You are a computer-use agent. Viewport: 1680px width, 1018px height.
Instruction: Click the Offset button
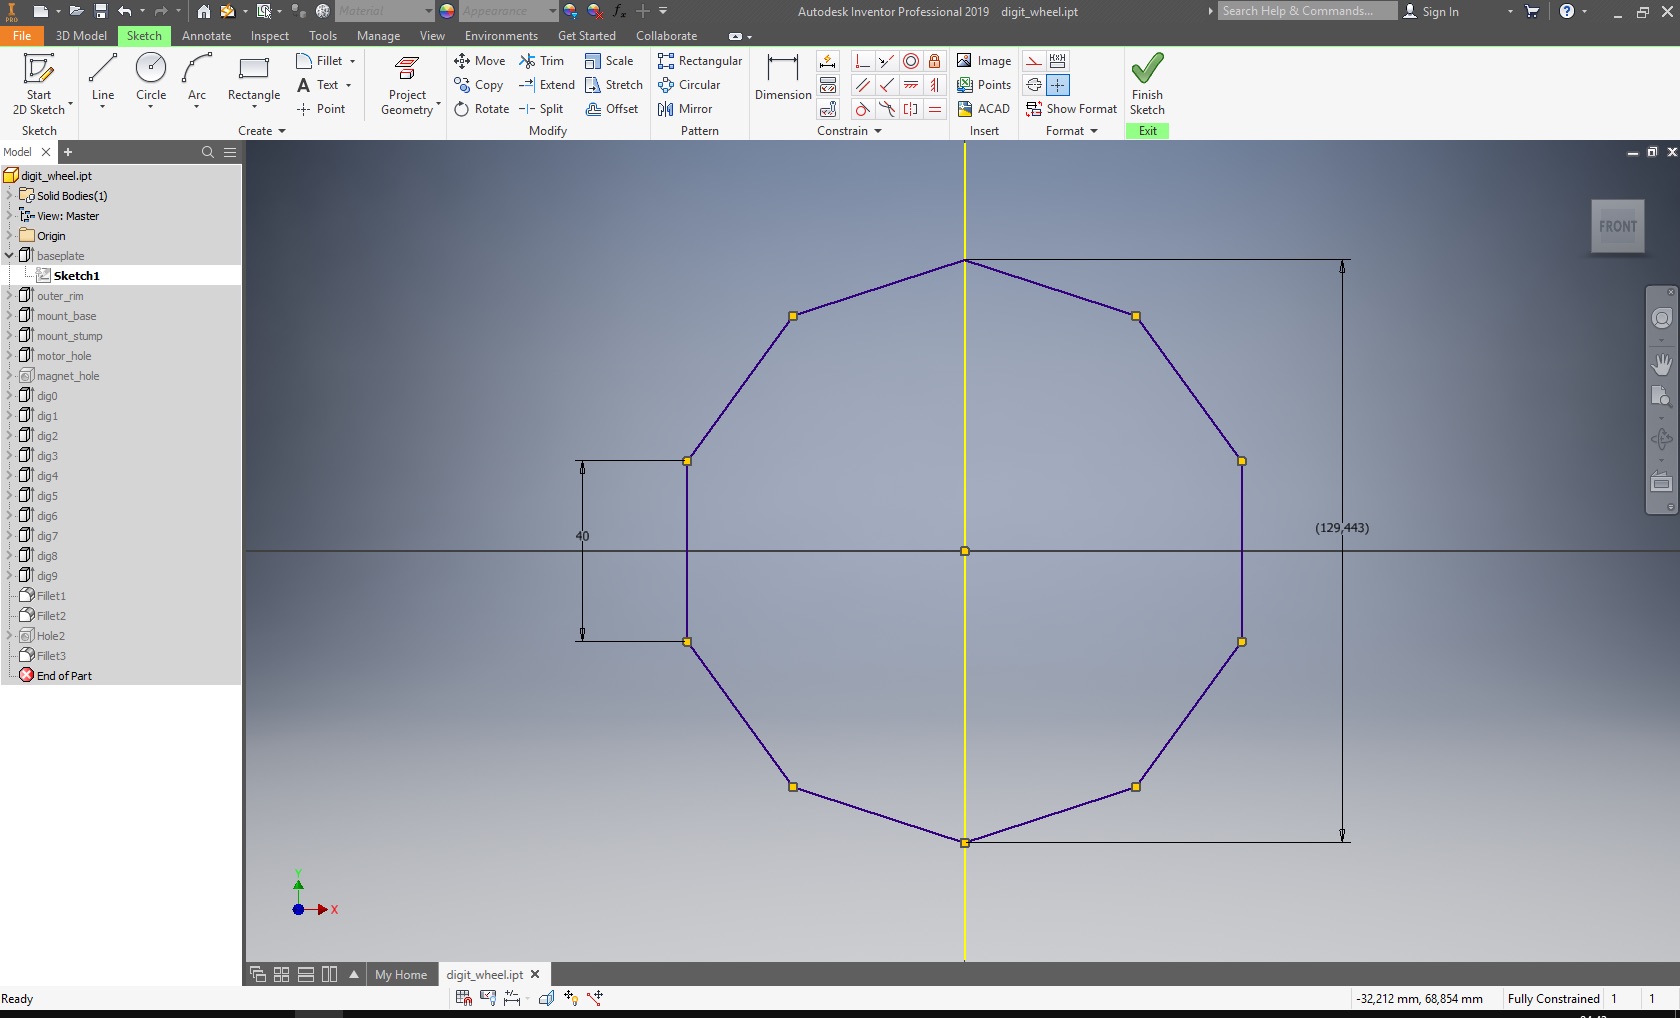(612, 109)
